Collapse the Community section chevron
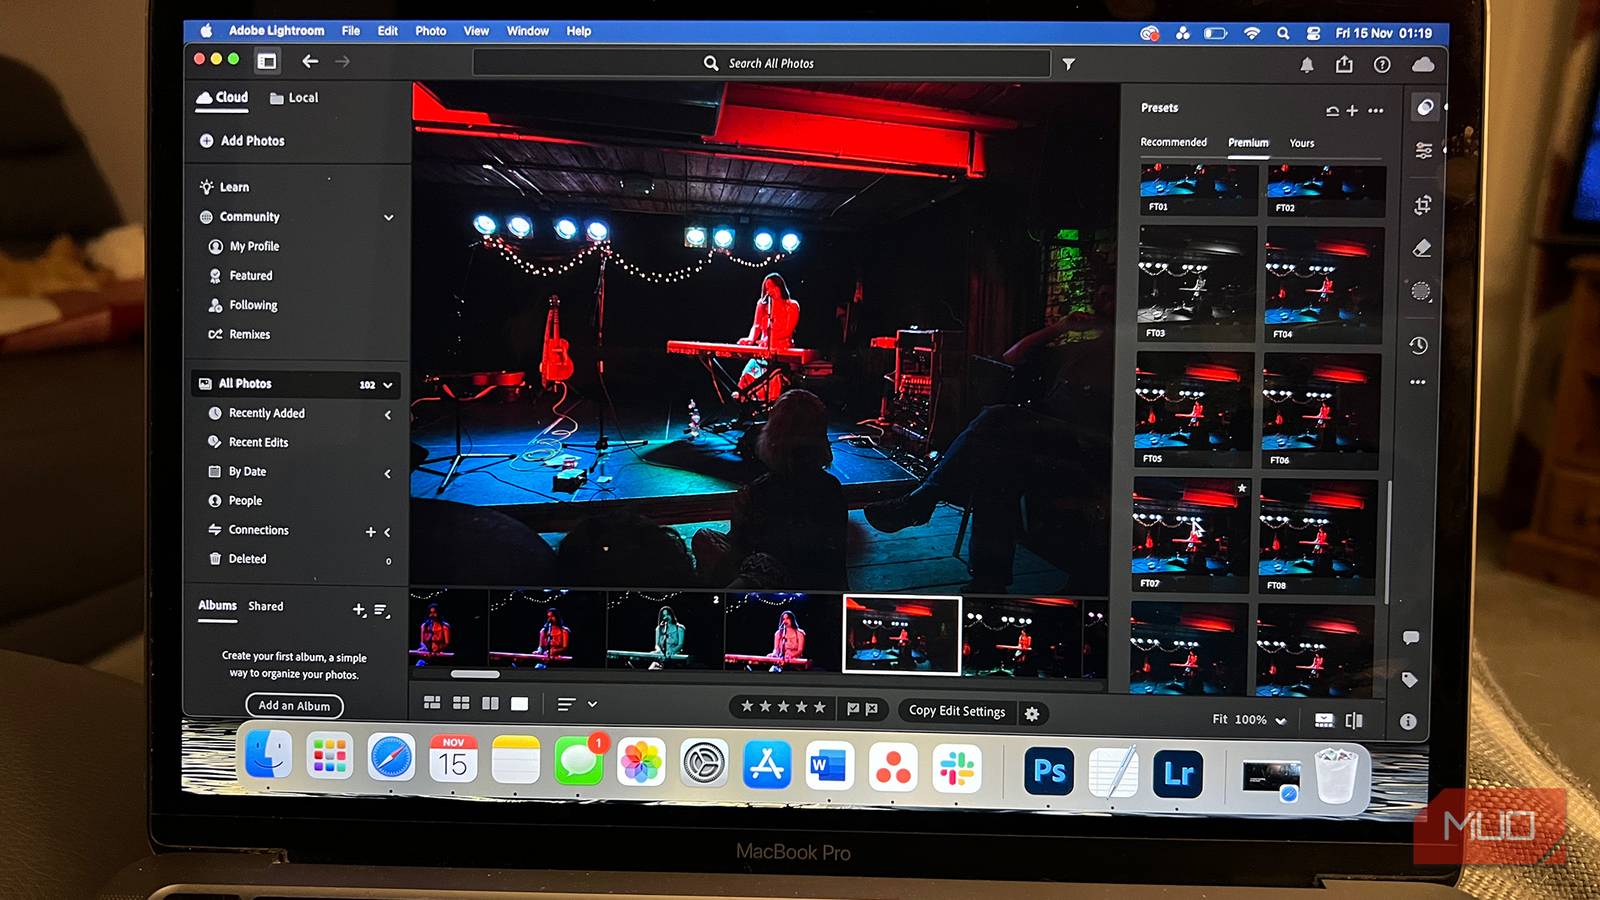 click(388, 217)
